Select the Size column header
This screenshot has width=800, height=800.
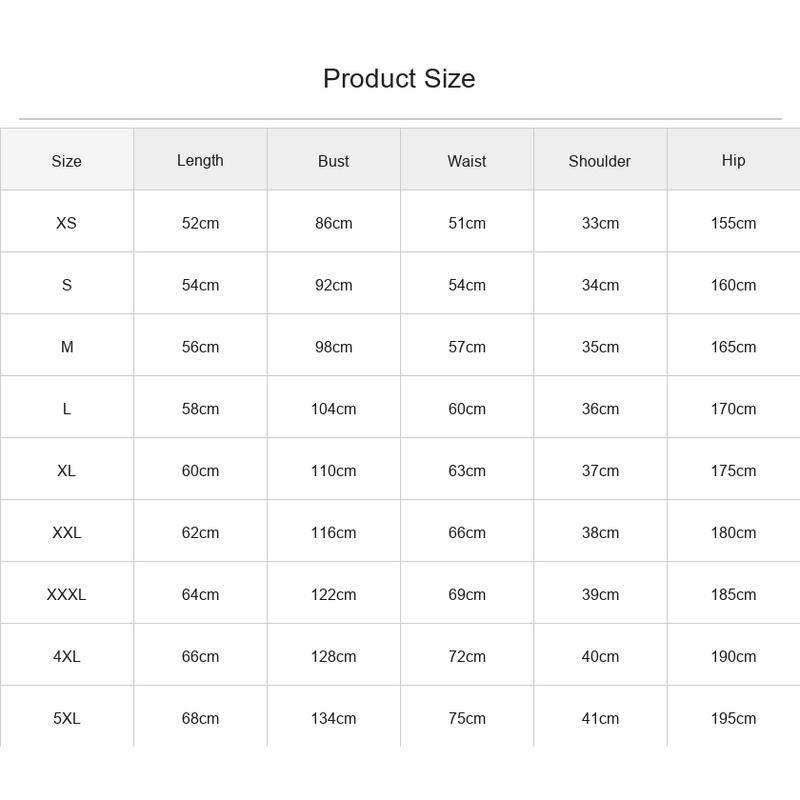tap(66, 161)
